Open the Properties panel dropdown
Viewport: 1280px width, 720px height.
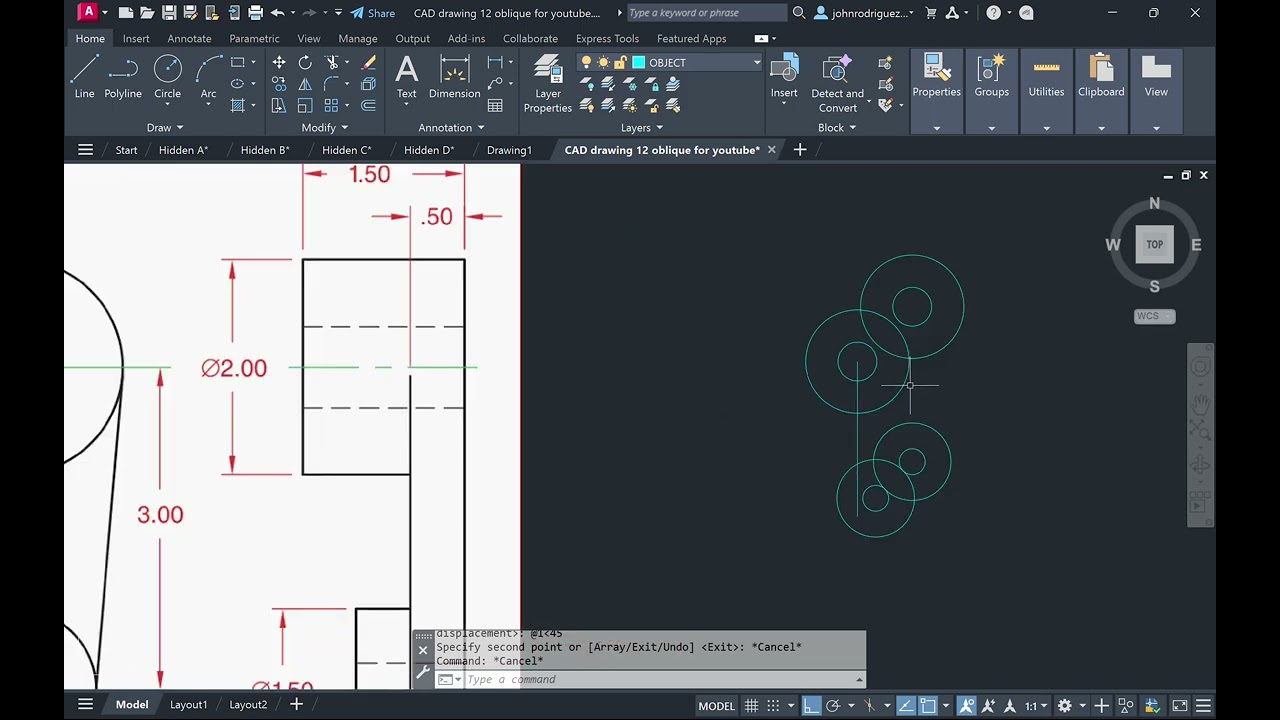[x=937, y=128]
